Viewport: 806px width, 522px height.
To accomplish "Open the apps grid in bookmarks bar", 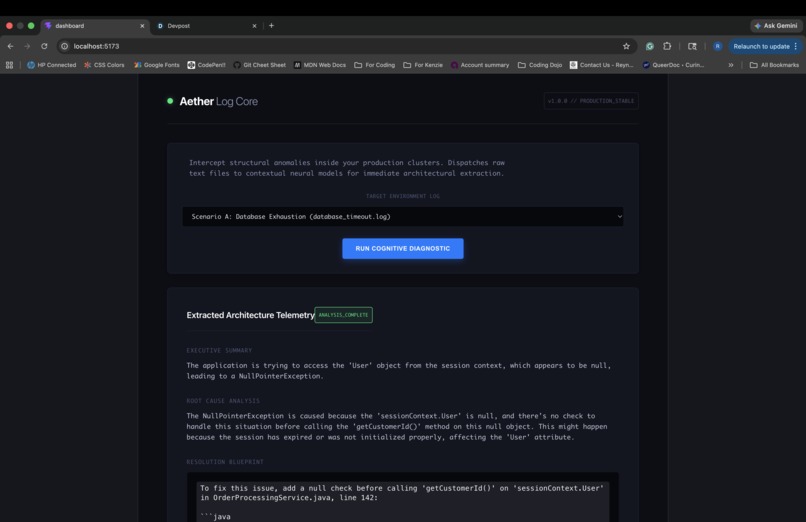I will tap(9, 65).
